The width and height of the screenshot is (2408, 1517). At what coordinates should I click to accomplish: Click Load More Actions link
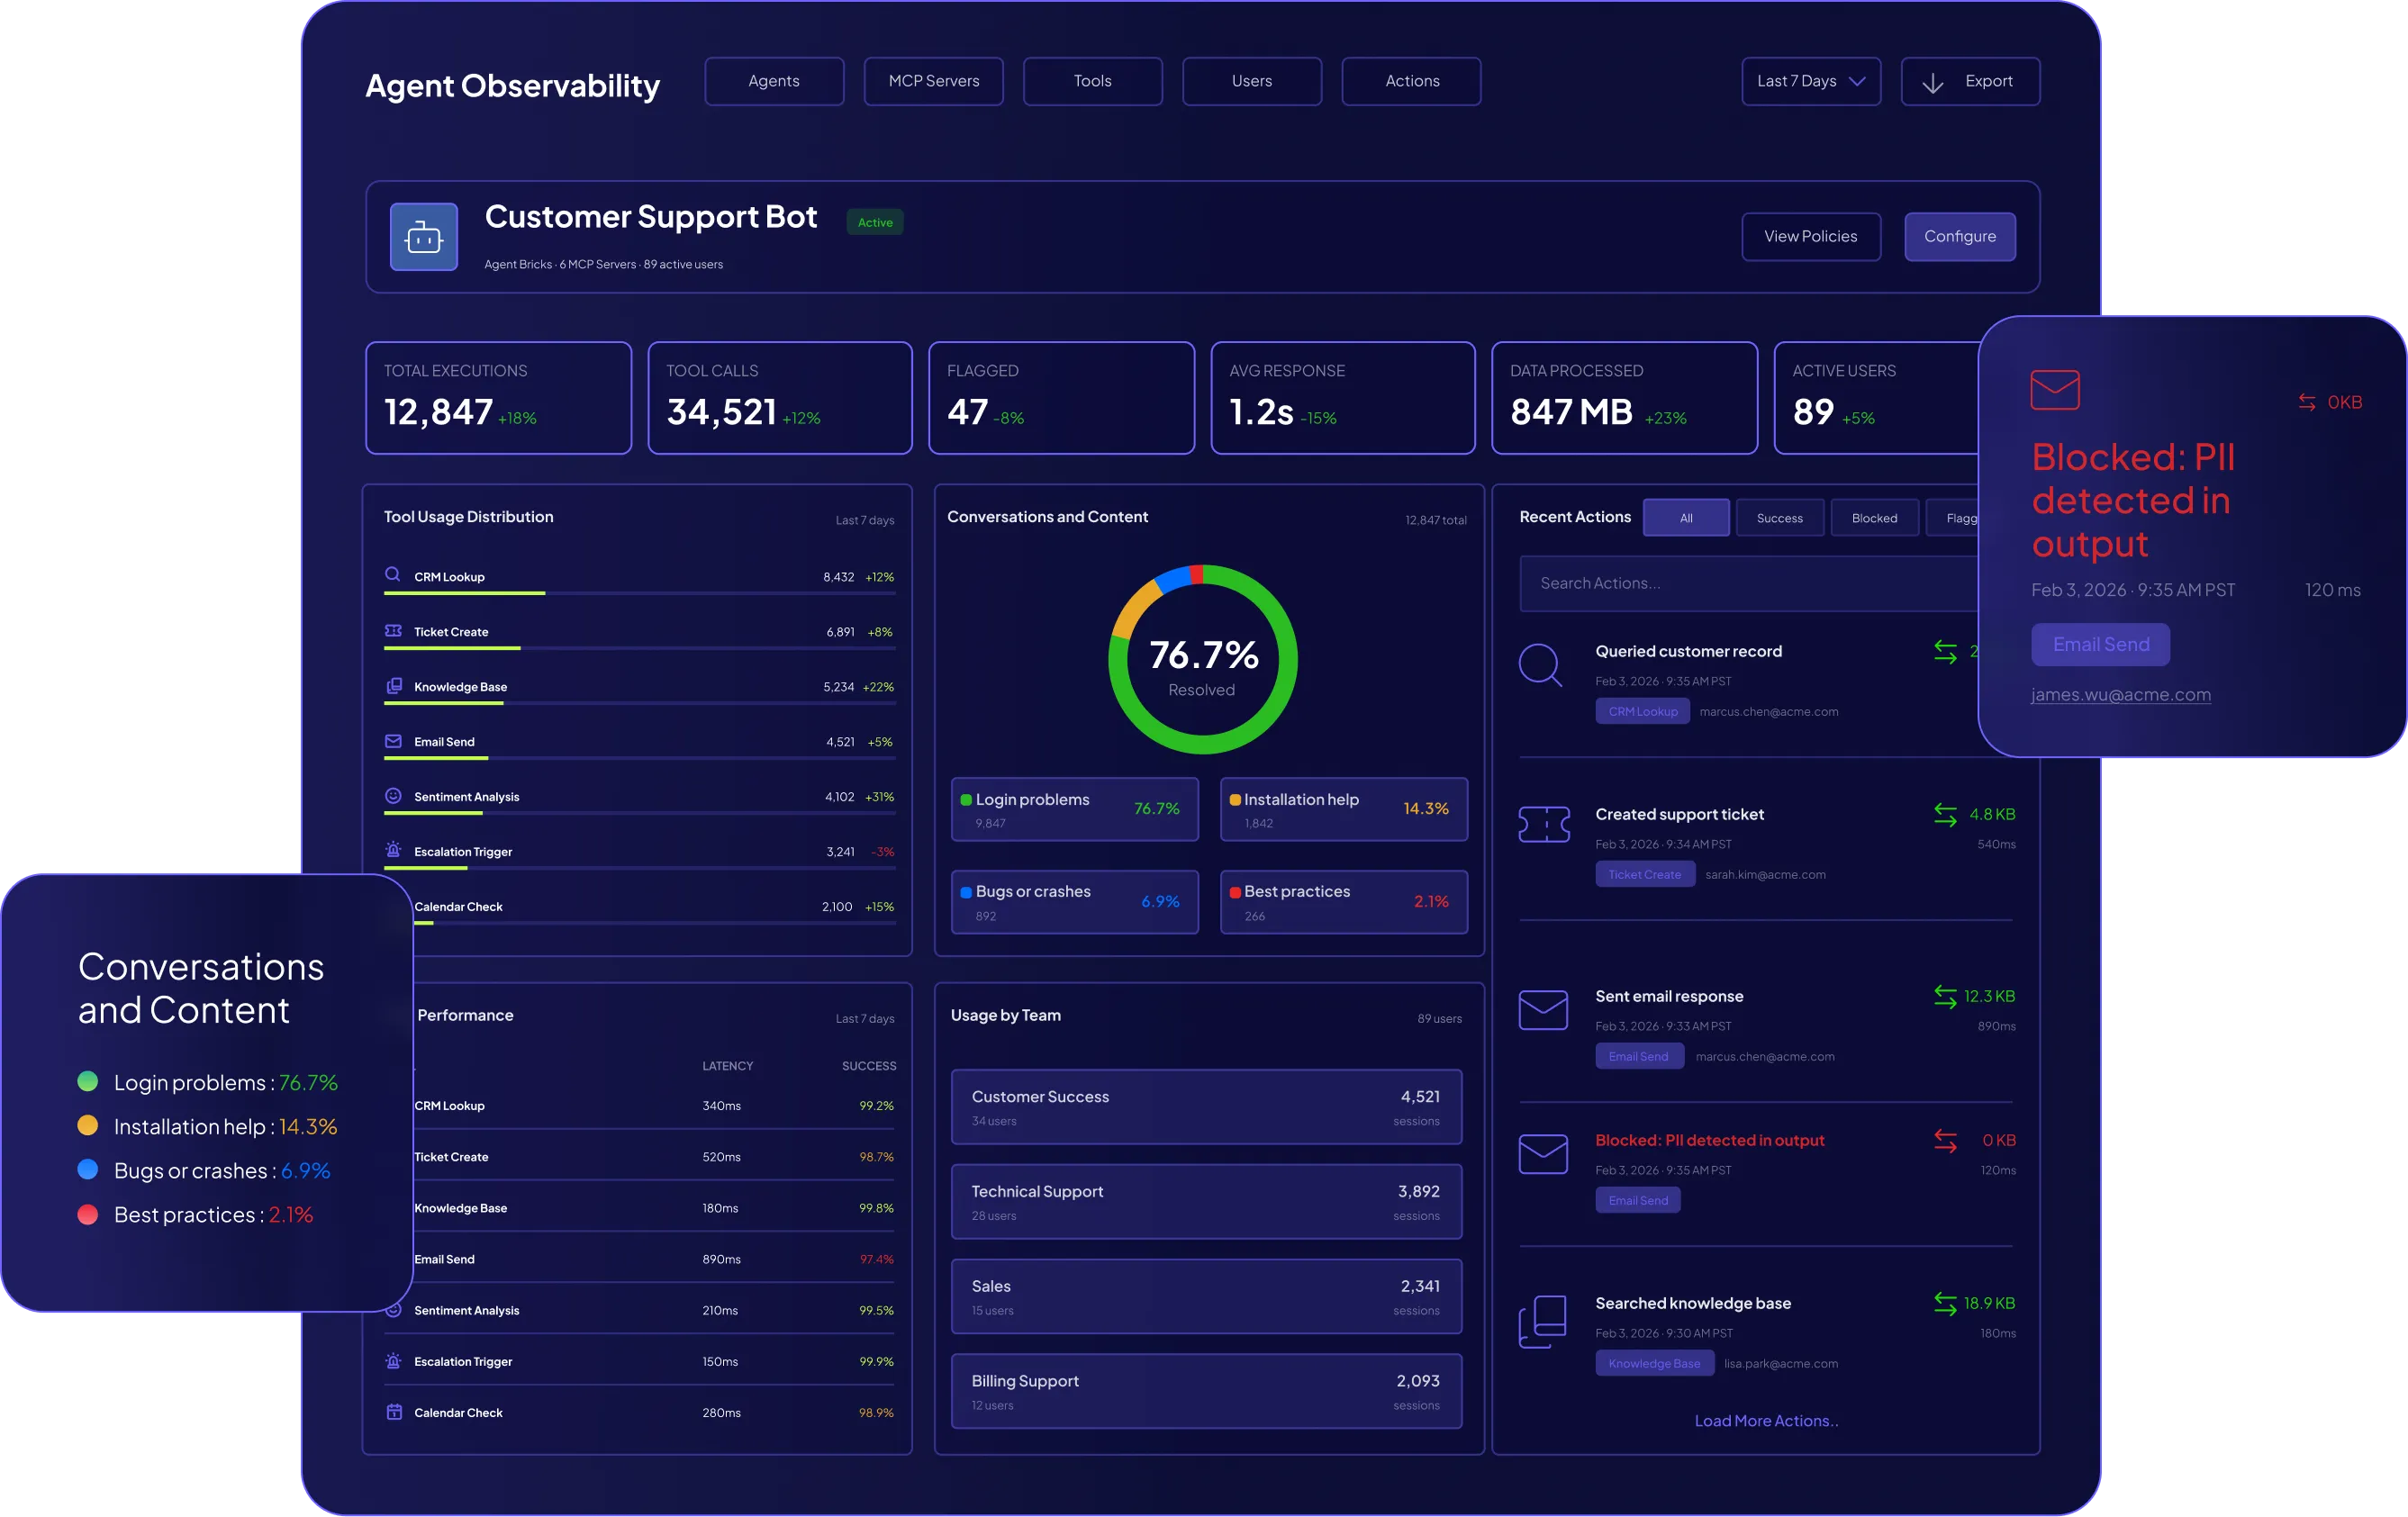tap(1765, 1421)
